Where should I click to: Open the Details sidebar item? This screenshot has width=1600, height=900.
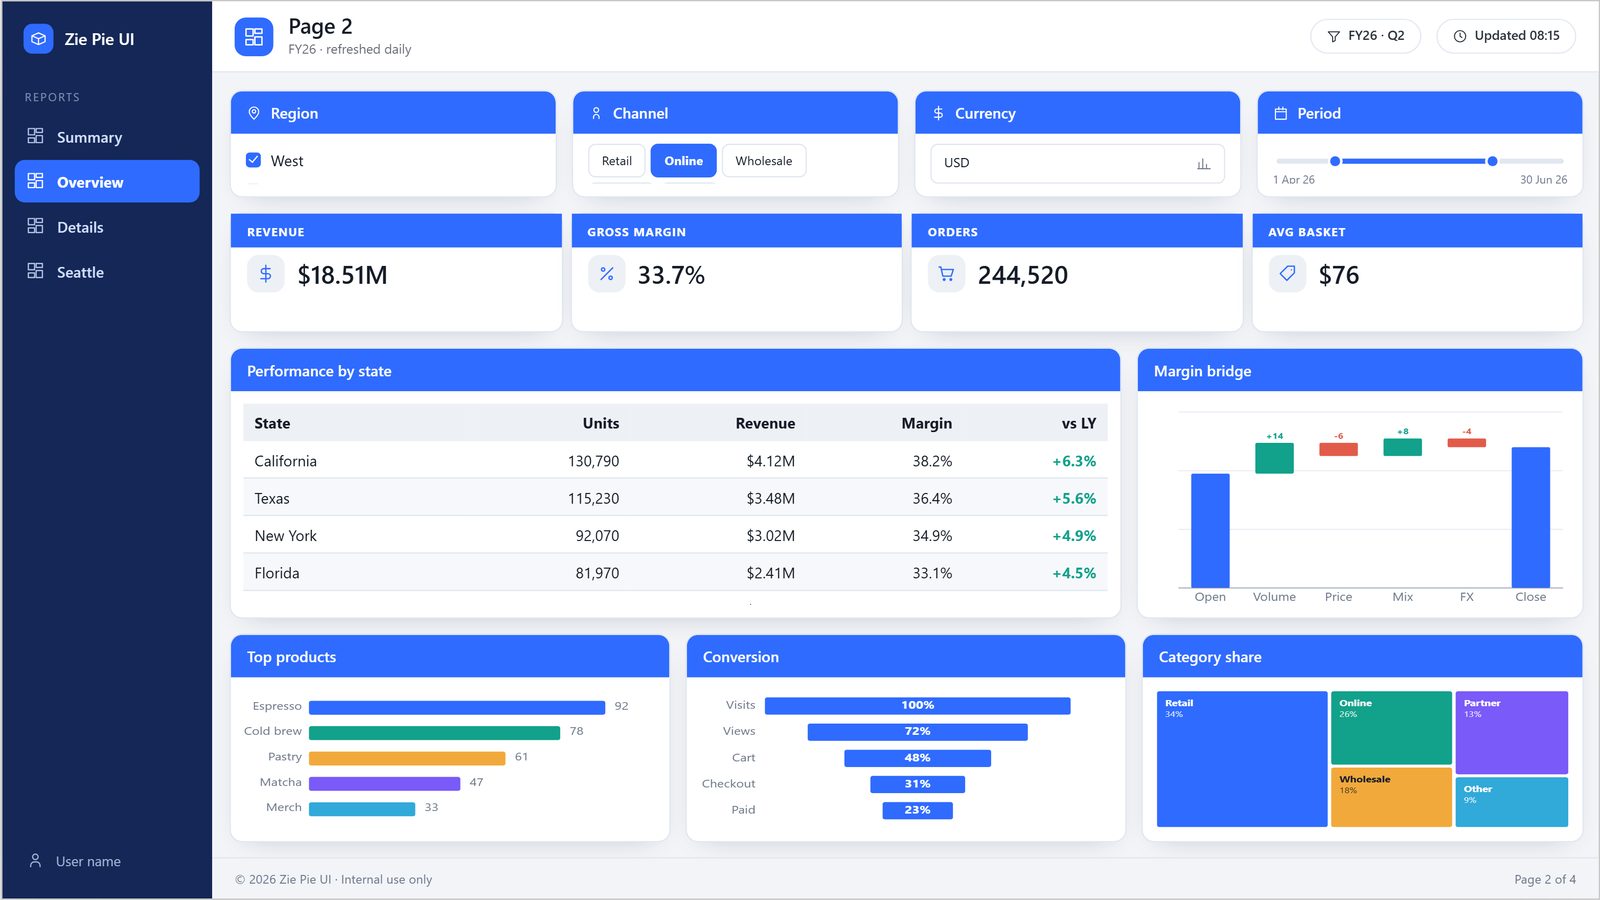click(x=107, y=226)
